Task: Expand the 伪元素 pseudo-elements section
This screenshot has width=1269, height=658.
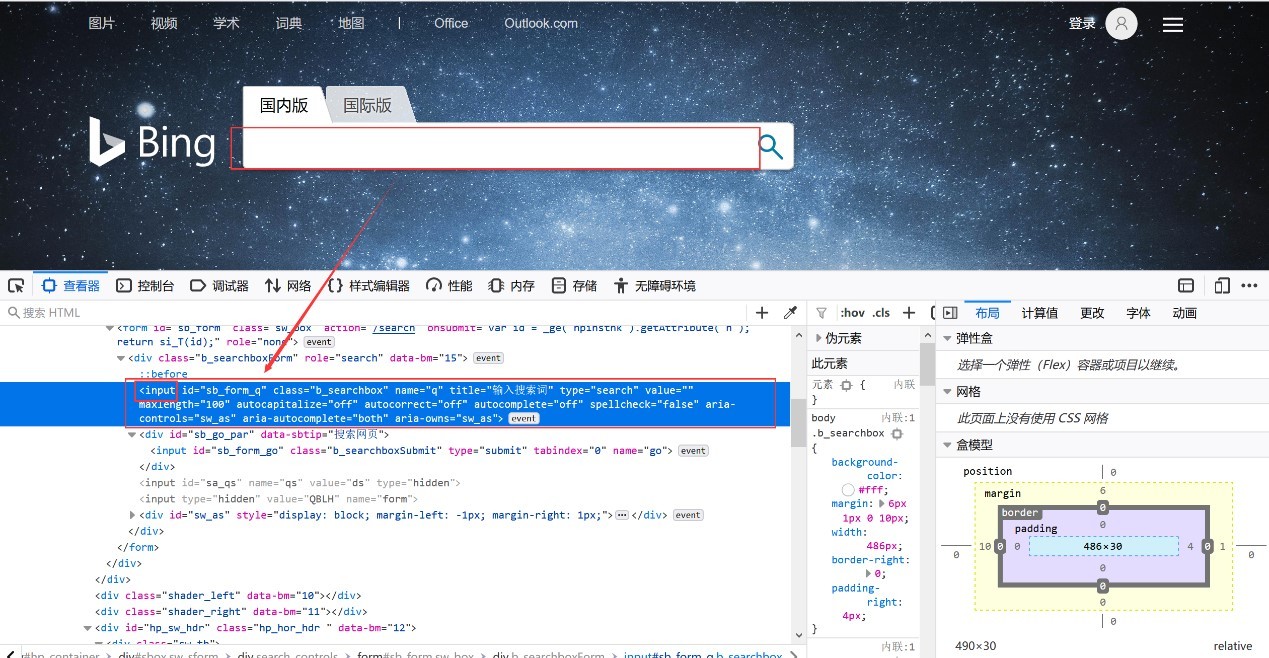Action: 818,338
